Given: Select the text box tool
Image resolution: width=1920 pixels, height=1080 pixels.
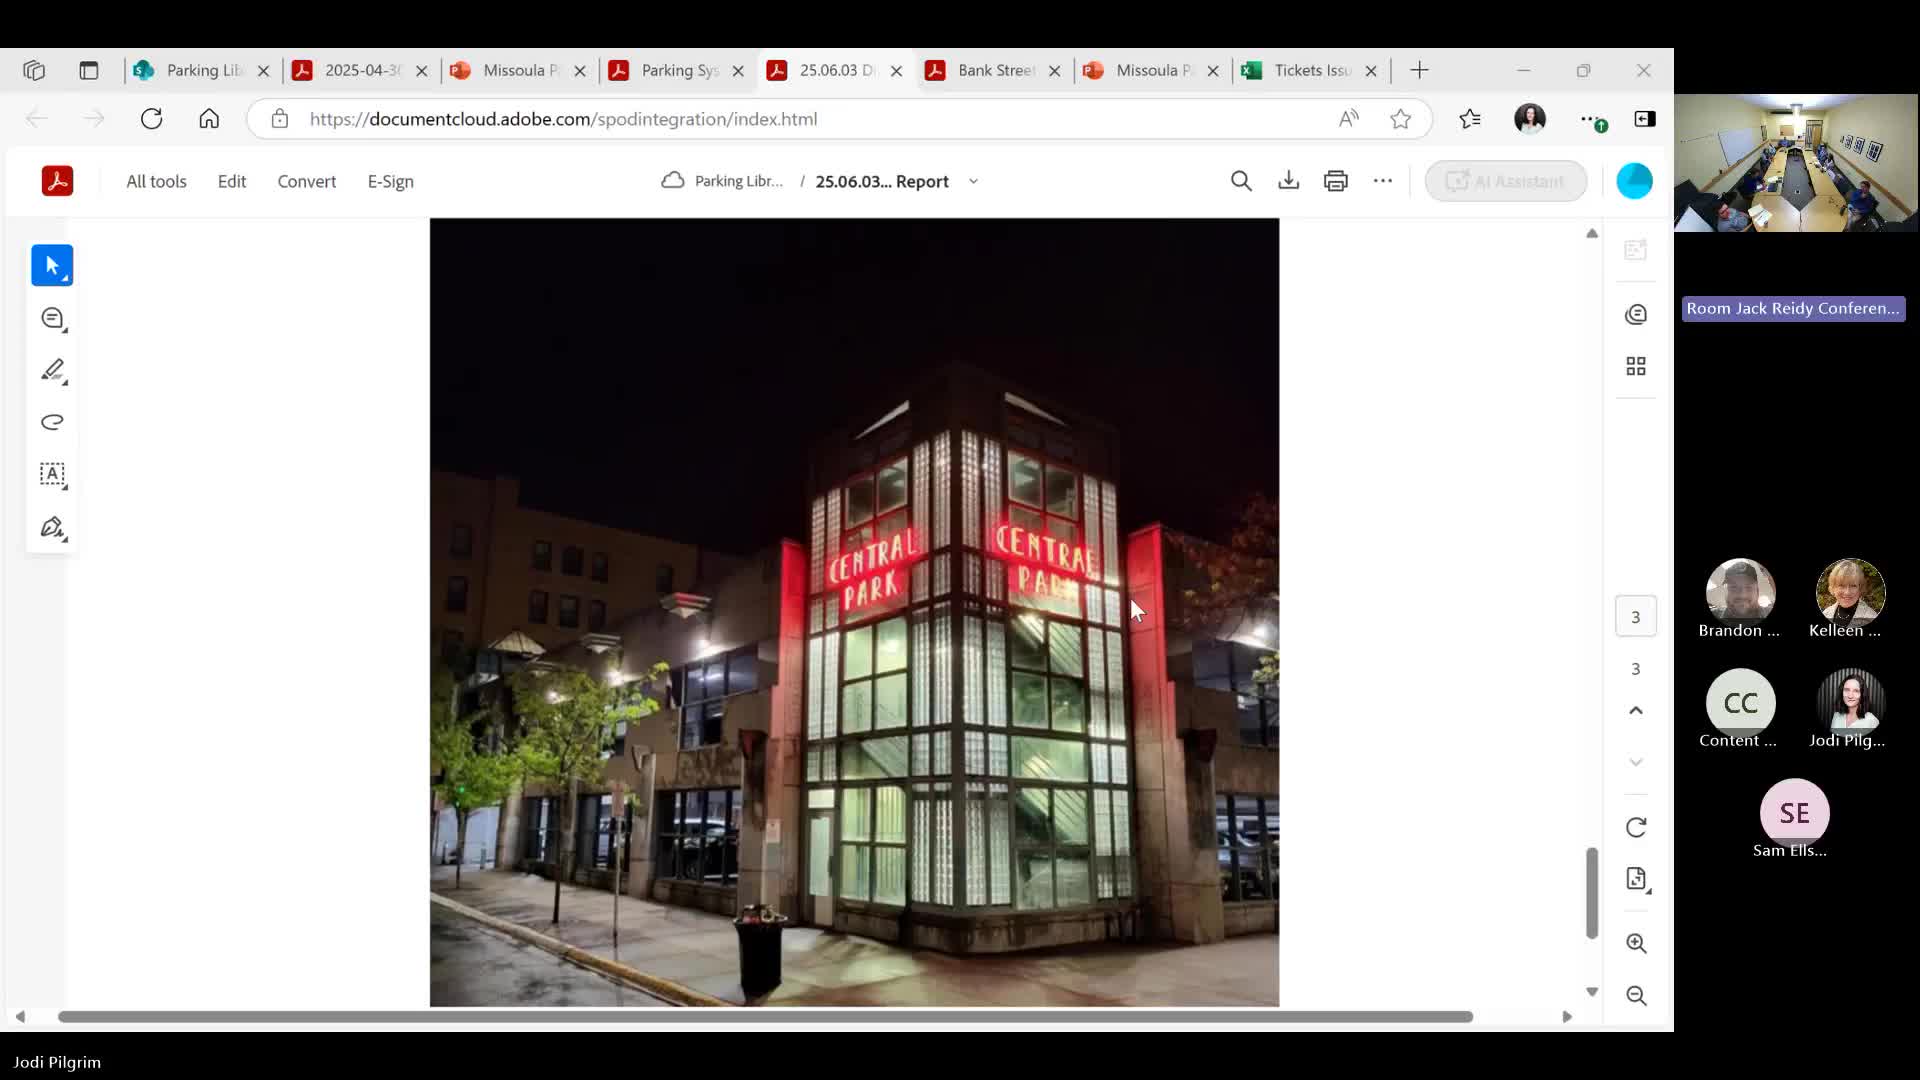Looking at the screenshot, I should coord(52,474).
